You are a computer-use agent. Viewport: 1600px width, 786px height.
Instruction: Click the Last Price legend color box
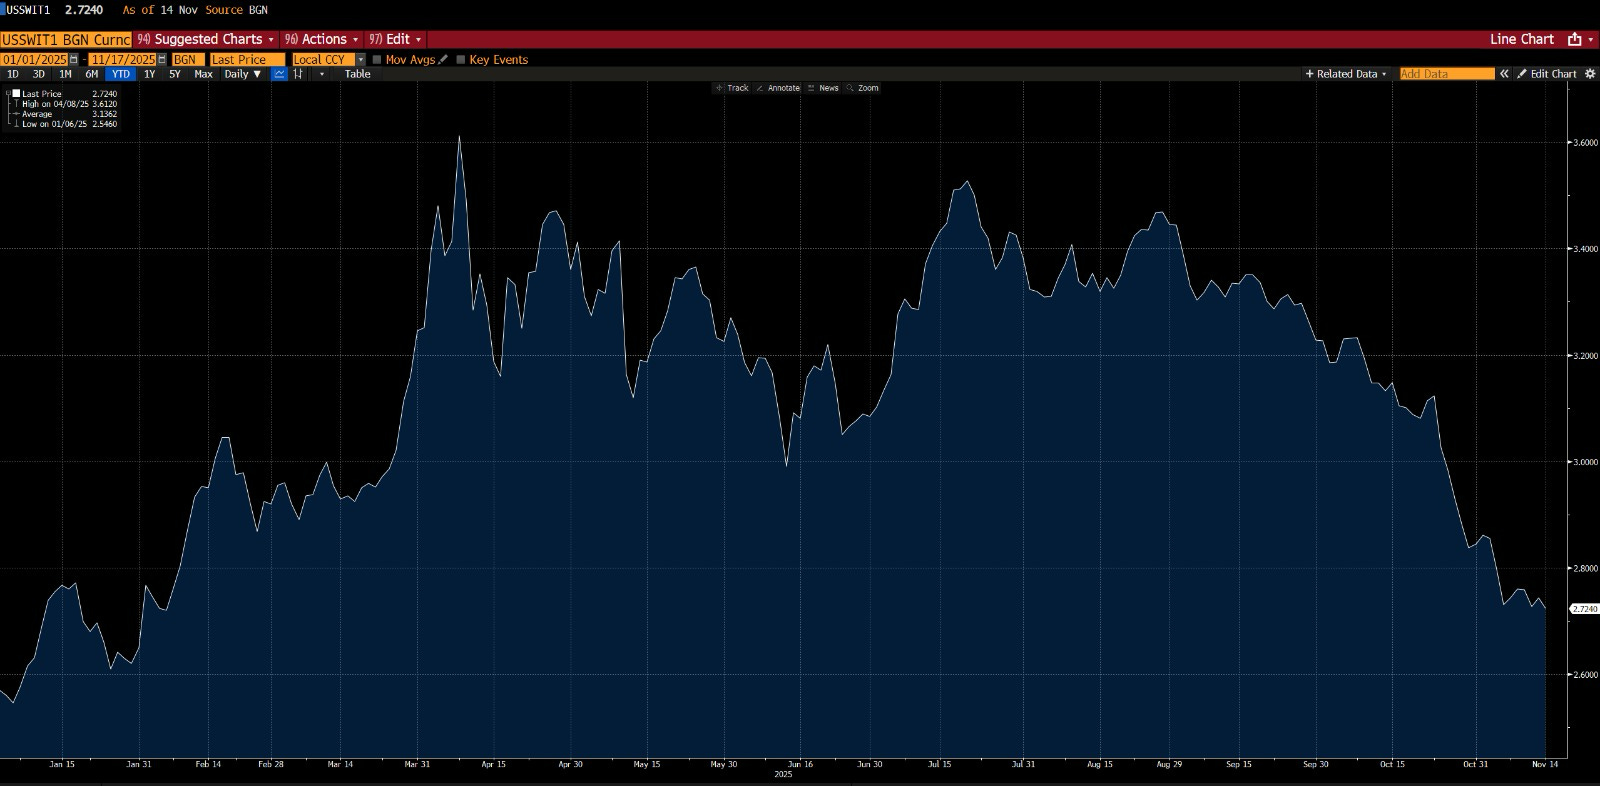point(16,94)
